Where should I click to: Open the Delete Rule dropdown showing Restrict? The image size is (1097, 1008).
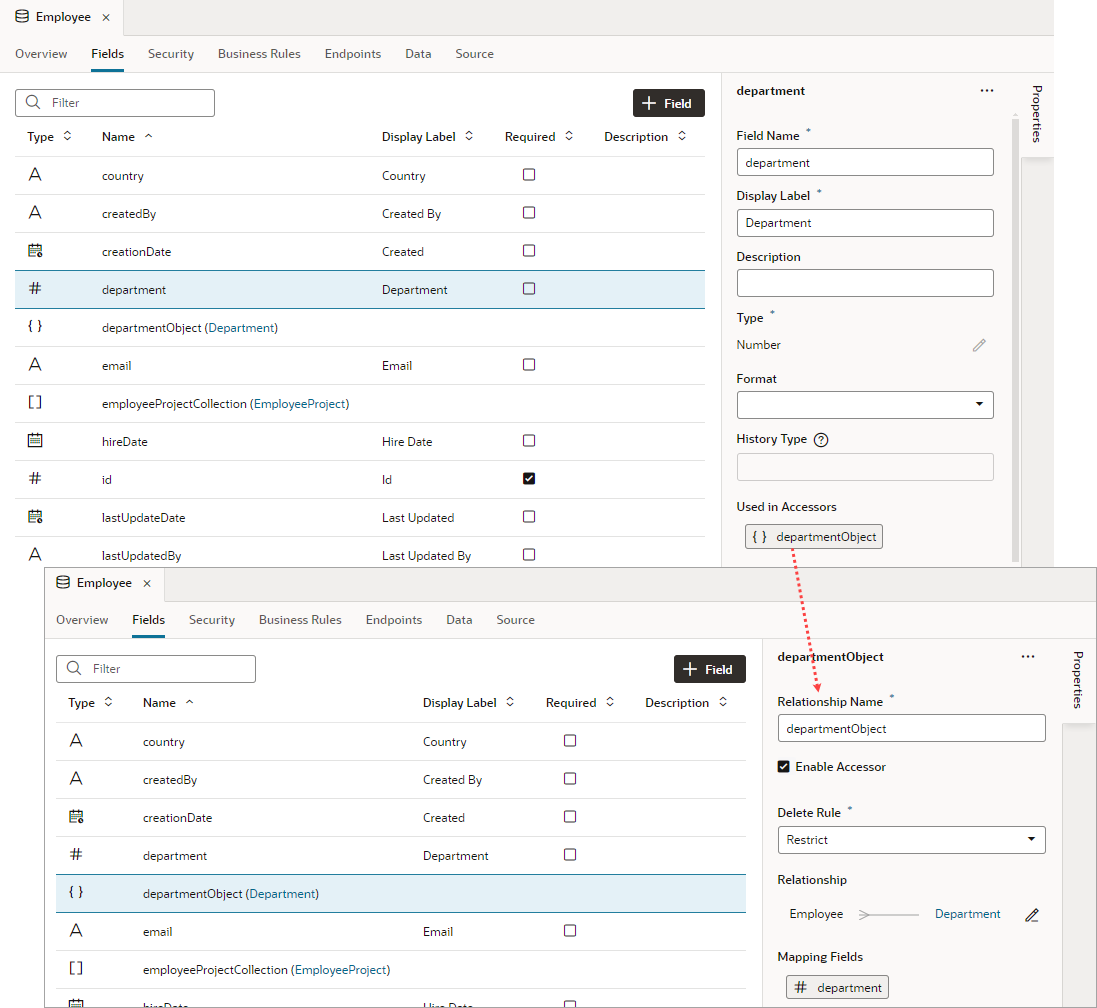(911, 840)
